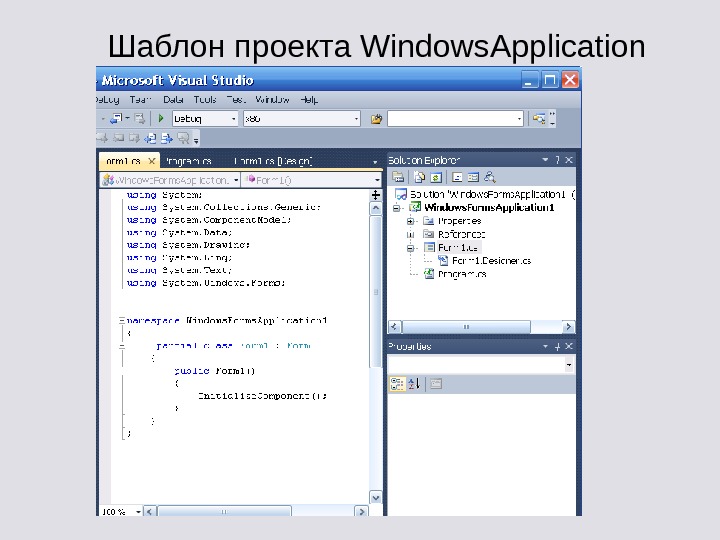The height and width of the screenshot is (540, 720).
Task: Click the Refresh icon in Solution Explorer
Action: coord(436,177)
